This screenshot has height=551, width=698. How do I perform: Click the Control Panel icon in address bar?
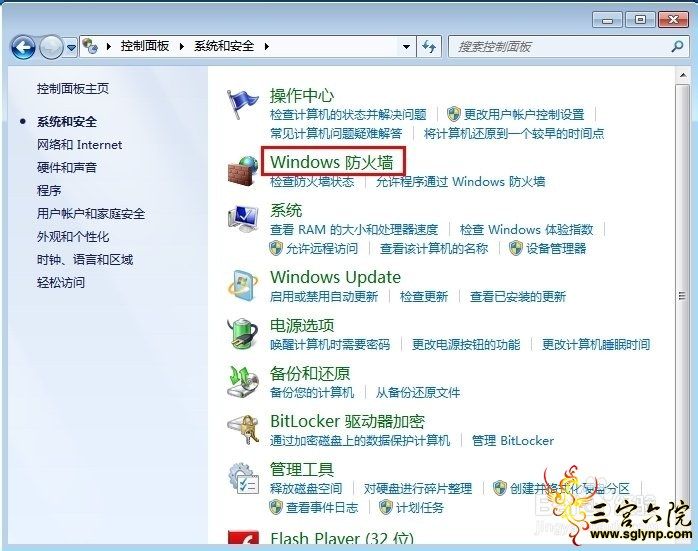tap(90, 46)
